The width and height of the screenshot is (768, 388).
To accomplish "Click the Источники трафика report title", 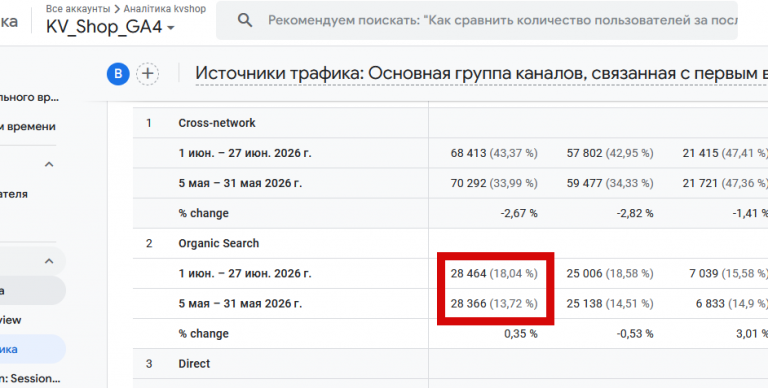I will click(481, 73).
